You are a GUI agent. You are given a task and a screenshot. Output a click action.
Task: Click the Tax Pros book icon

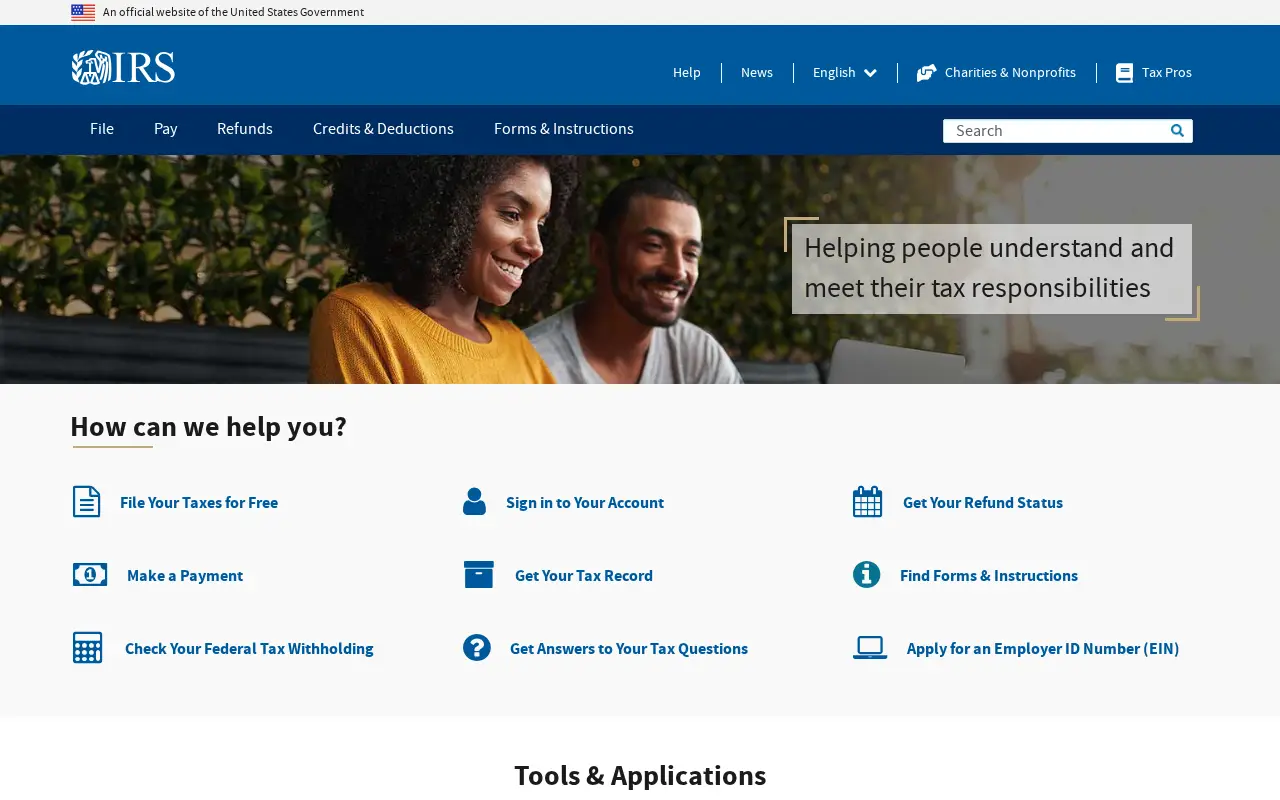point(1125,73)
